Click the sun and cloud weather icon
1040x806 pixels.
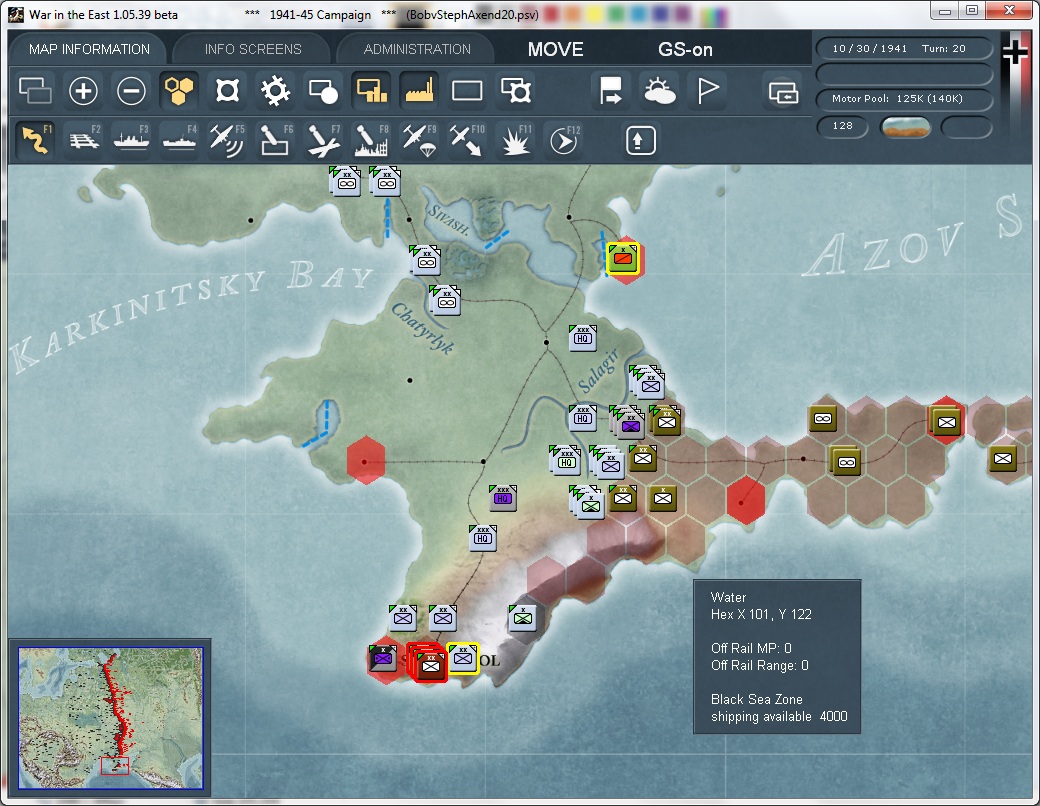(659, 91)
